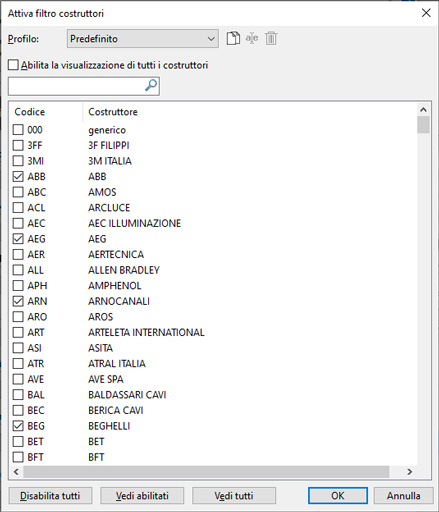The height and width of the screenshot is (512, 439).
Task: Close the Attiva filtro costruttori dialog
Action: [x=426, y=13]
